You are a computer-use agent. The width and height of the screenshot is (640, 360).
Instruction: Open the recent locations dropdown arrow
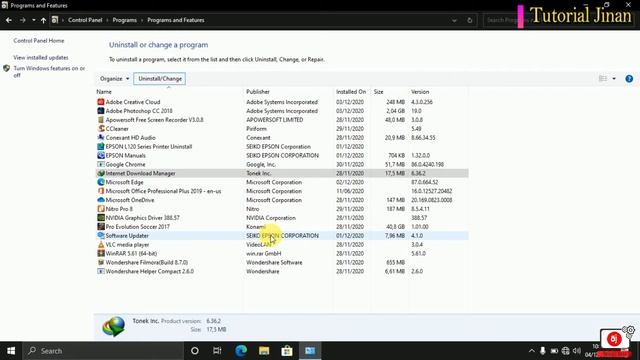tap(33, 20)
